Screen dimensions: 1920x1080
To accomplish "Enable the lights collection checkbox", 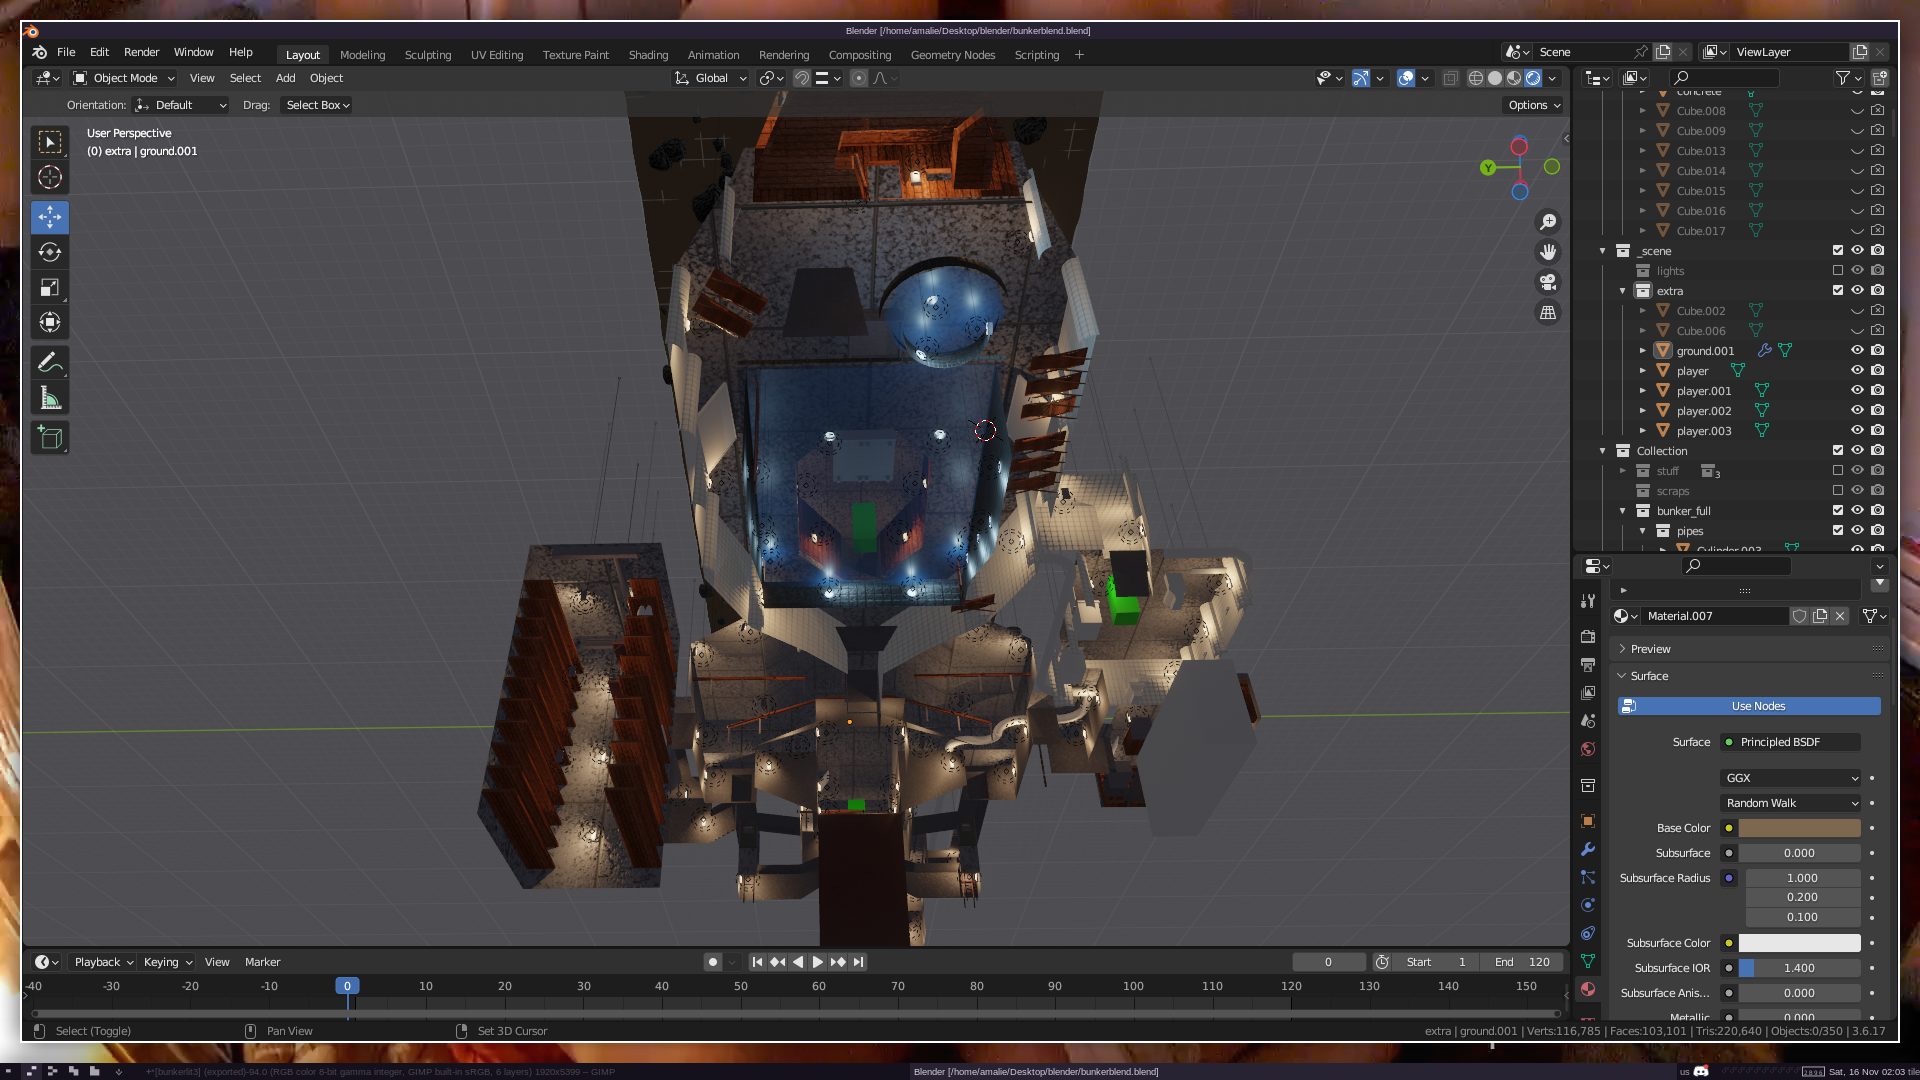I will point(1837,271).
